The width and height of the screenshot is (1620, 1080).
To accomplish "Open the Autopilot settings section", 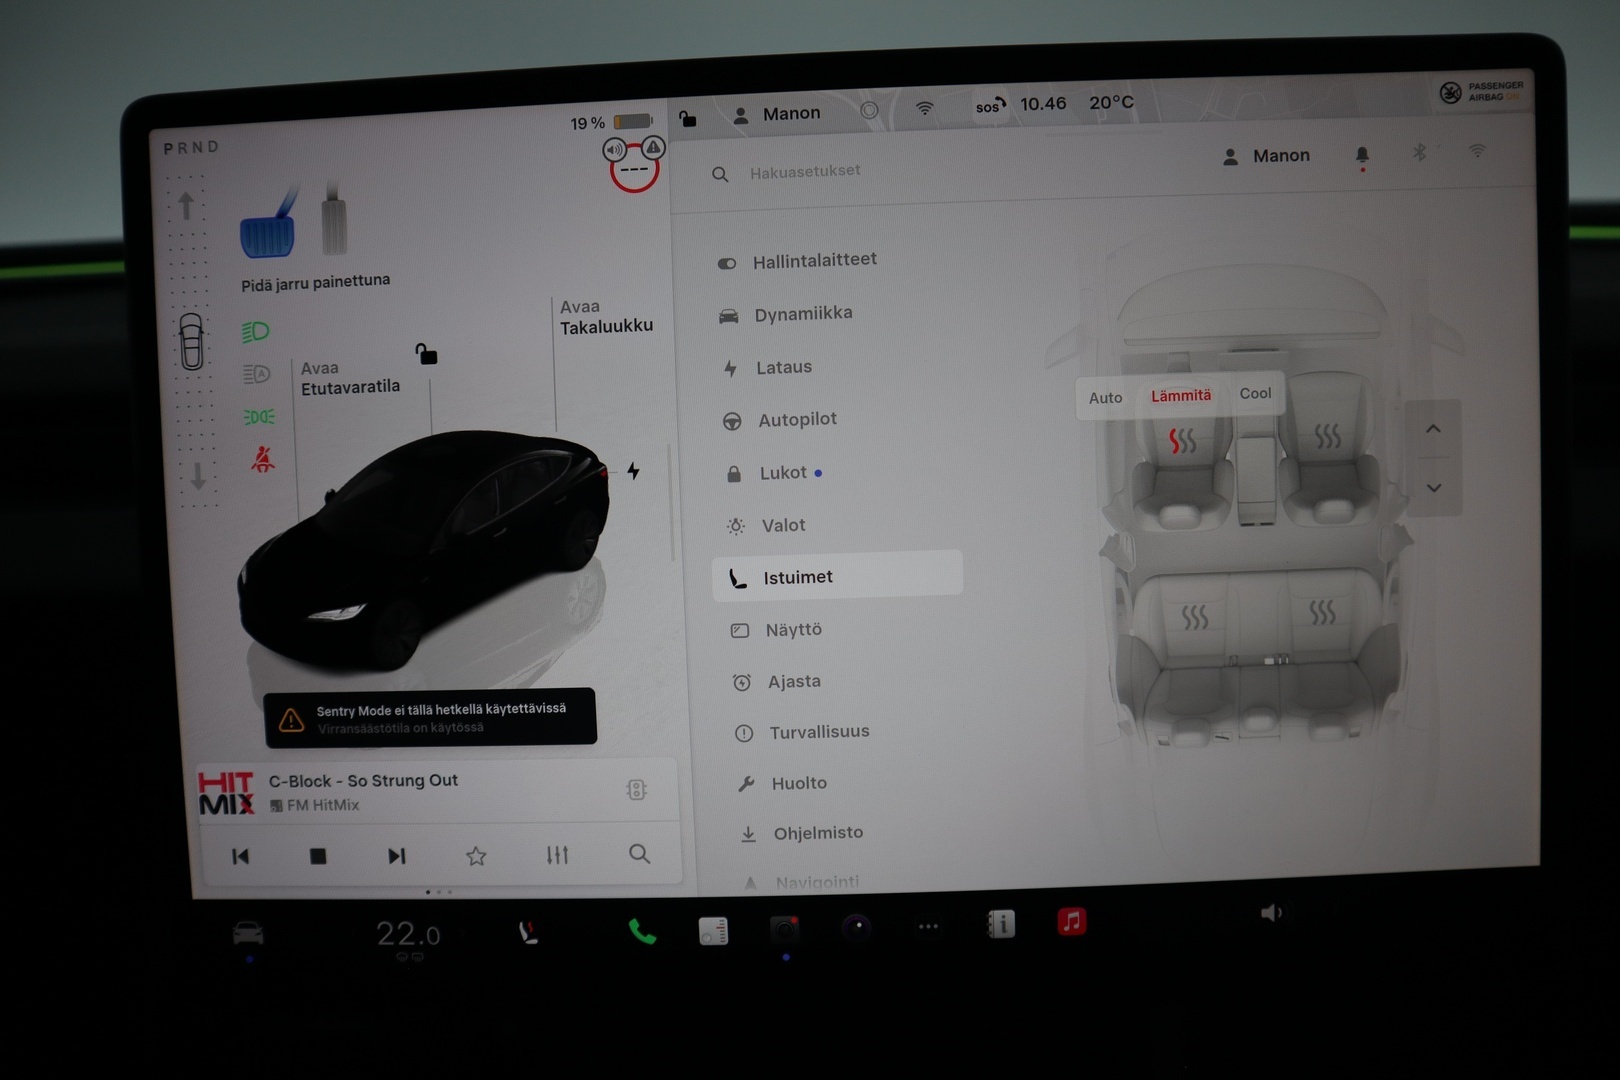I will 798,419.
